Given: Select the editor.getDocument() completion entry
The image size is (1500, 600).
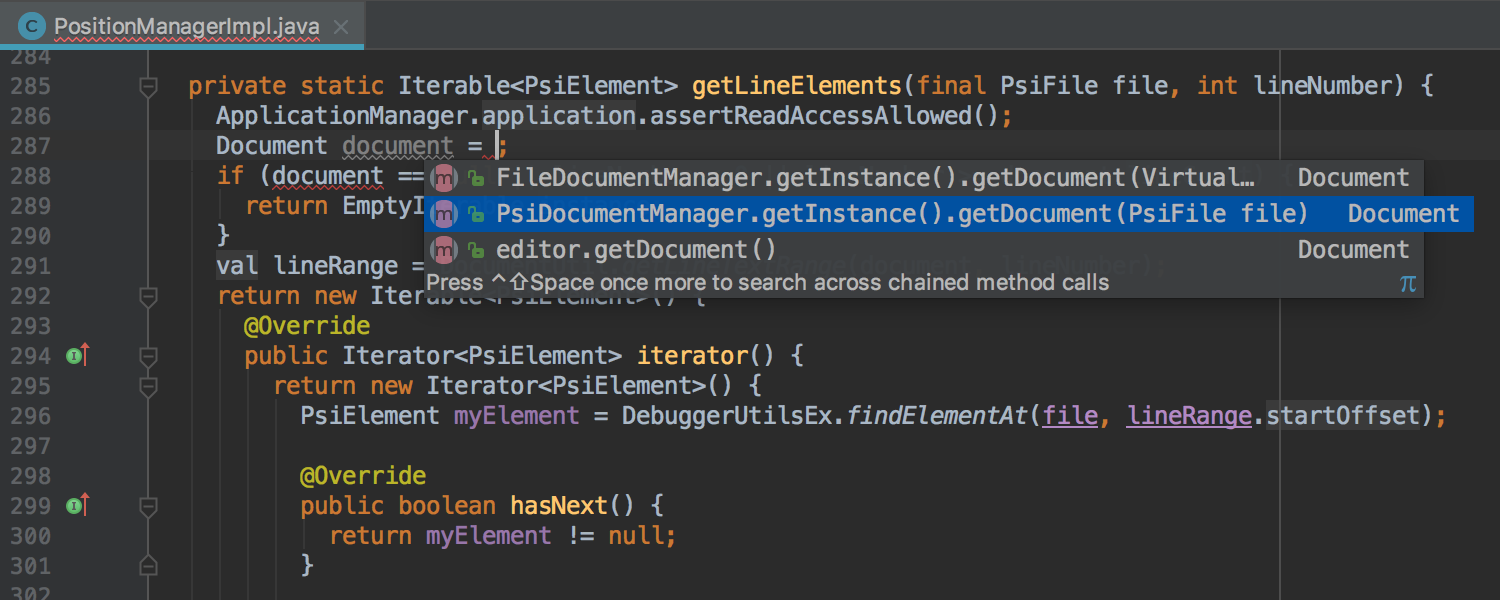Looking at the screenshot, I should [x=700, y=249].
